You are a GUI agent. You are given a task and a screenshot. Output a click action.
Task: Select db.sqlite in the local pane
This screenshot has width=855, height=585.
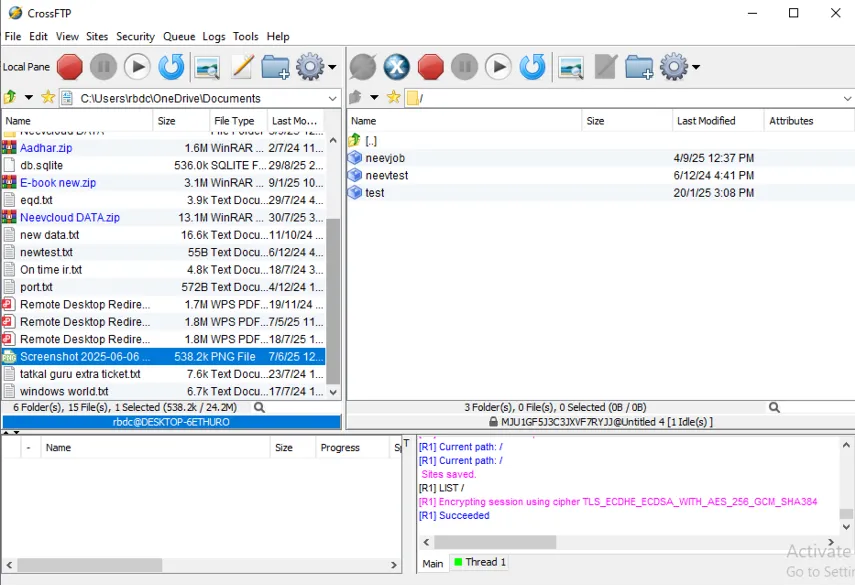point(164,165)
